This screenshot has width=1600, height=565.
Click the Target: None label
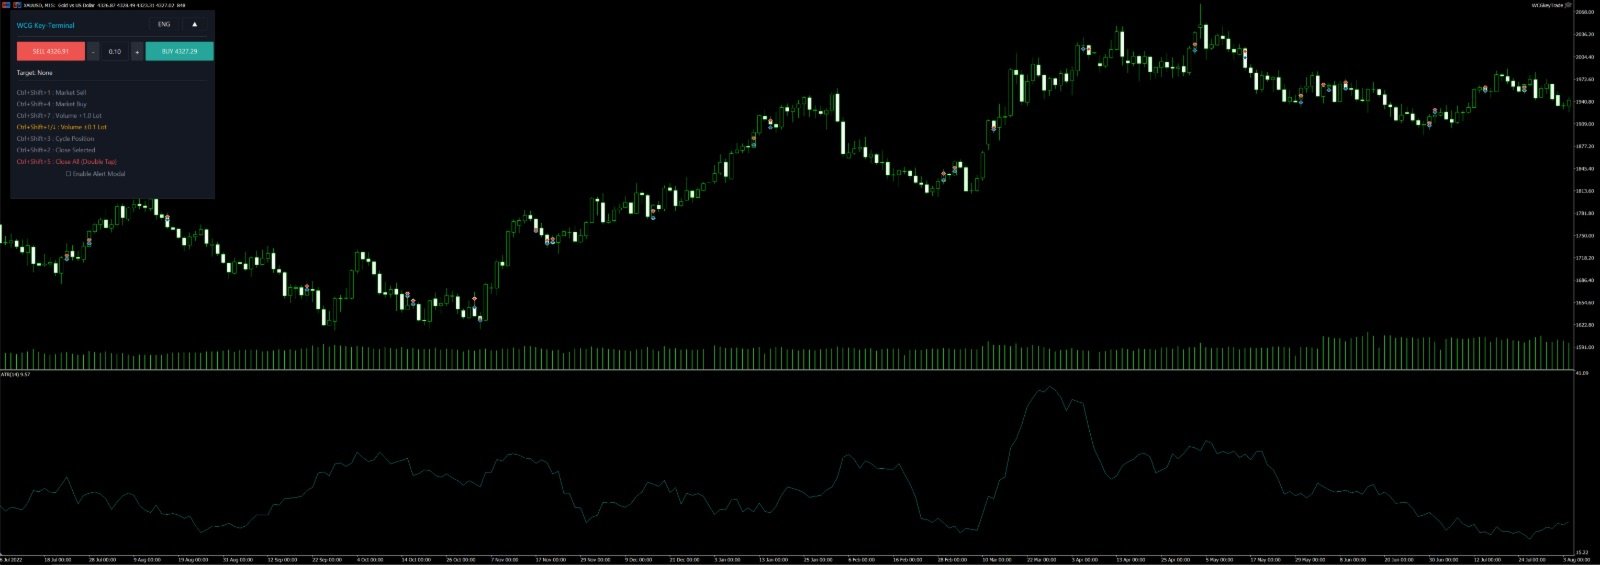click(34, 73)
